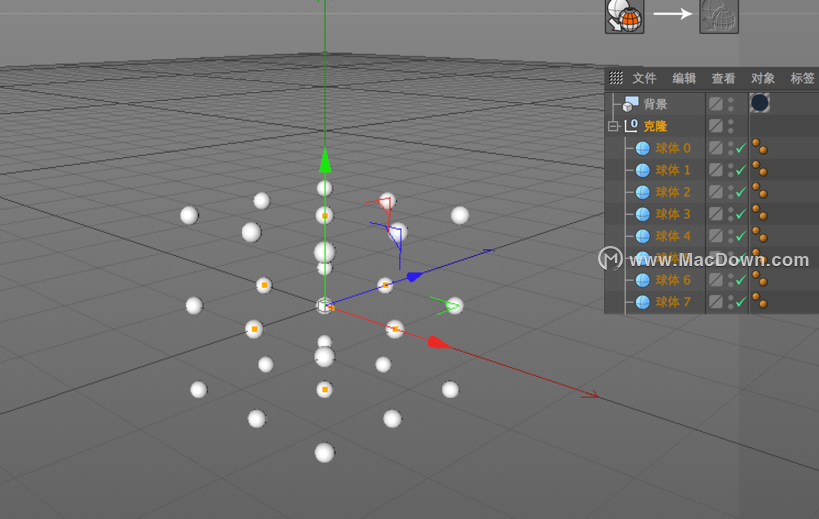Open the 对象 menu
Image resolution: width=819 pixels, height=519 pixels.
click(x=763, y=78)
